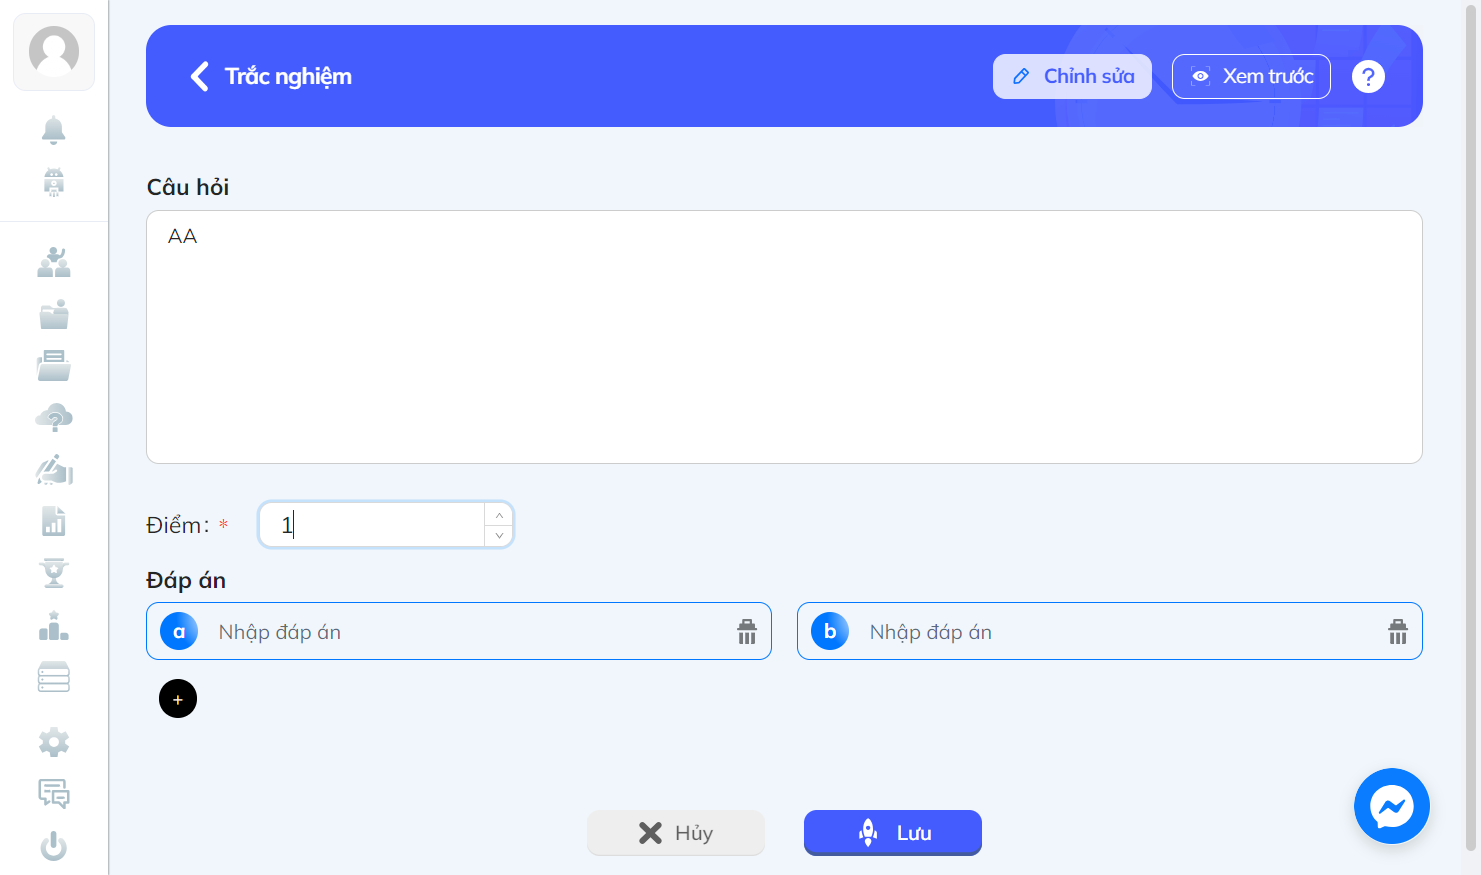The image size is (1481, 875).
Task: Click the Xem trước preview button
Action: (1251, 76)
